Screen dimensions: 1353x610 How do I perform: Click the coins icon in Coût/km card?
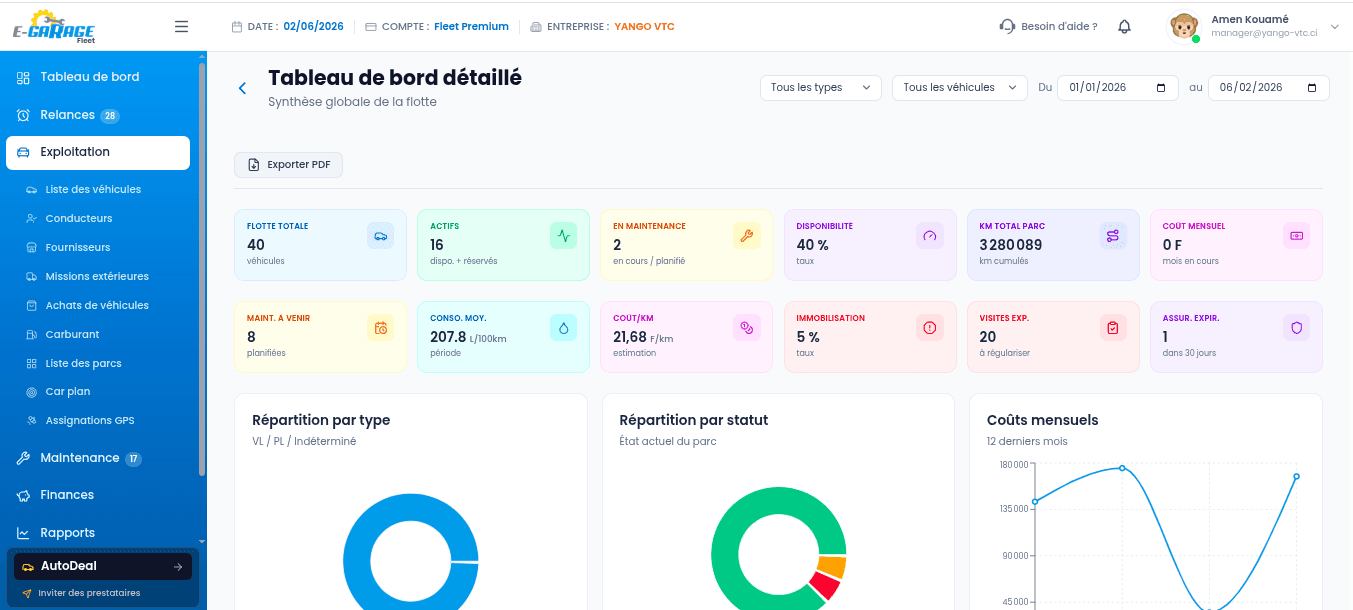pyautogui.click(x=746, y=328)
